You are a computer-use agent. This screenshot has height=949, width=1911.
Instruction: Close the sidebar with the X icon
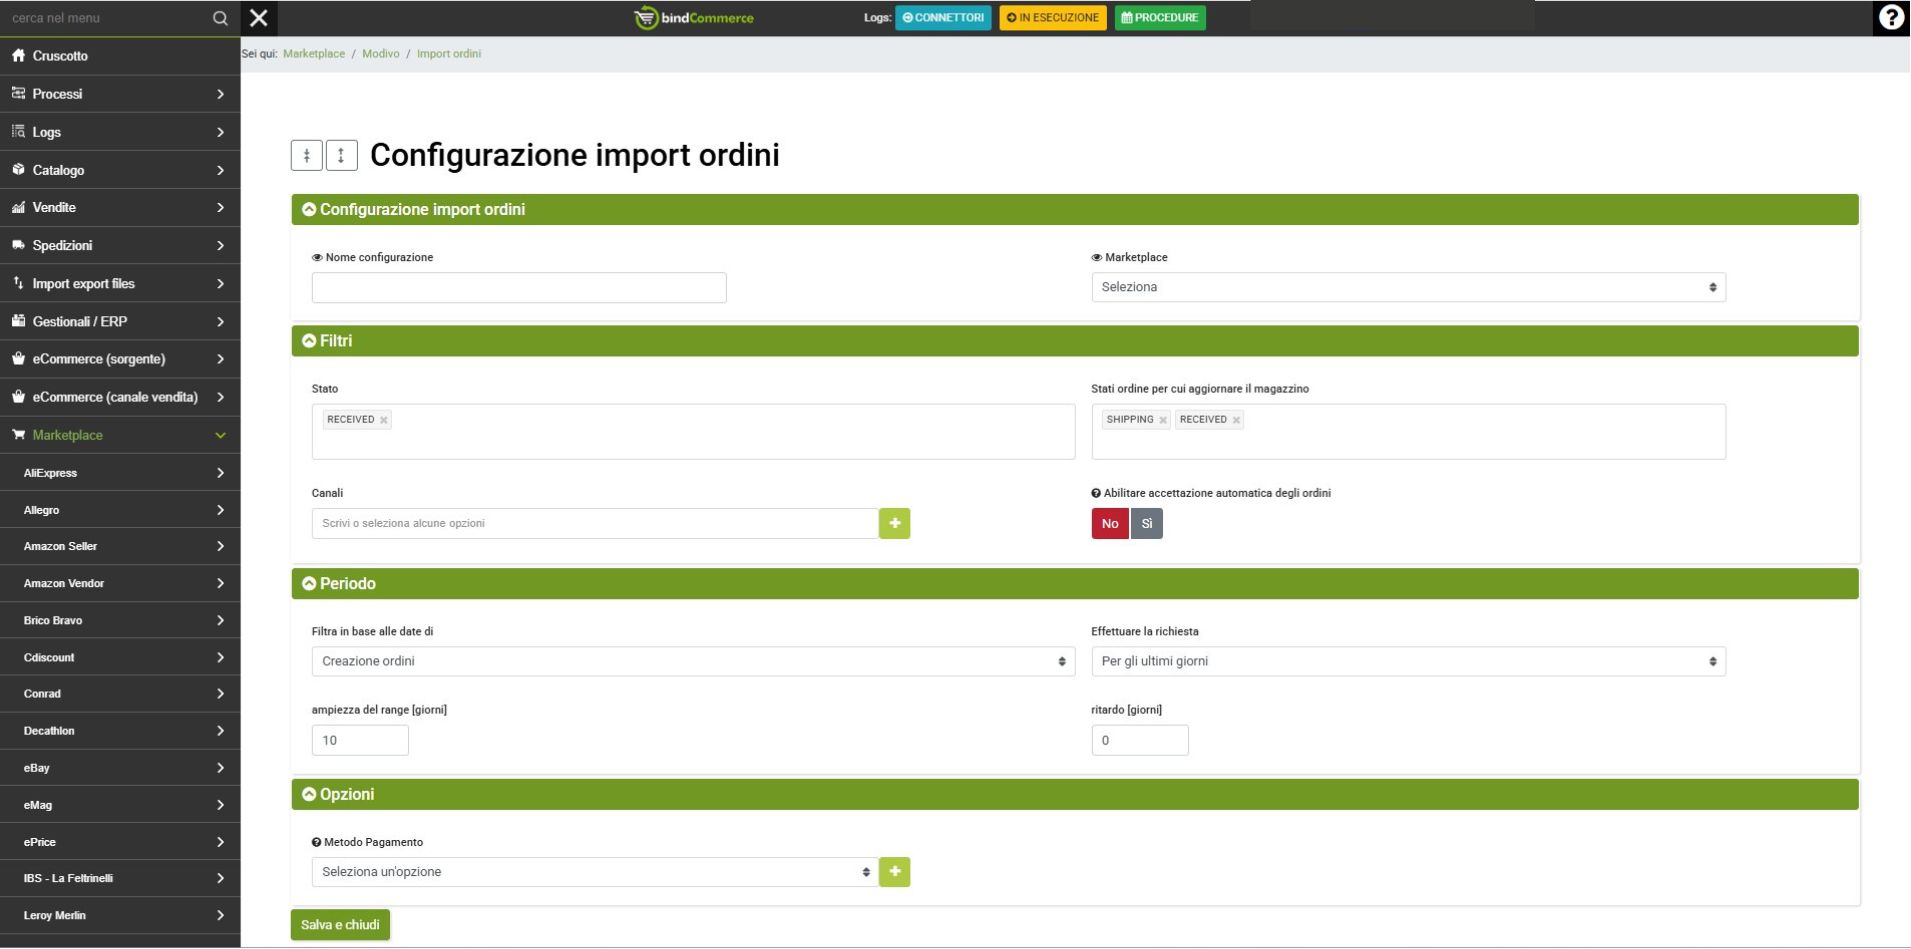(258, 18)
